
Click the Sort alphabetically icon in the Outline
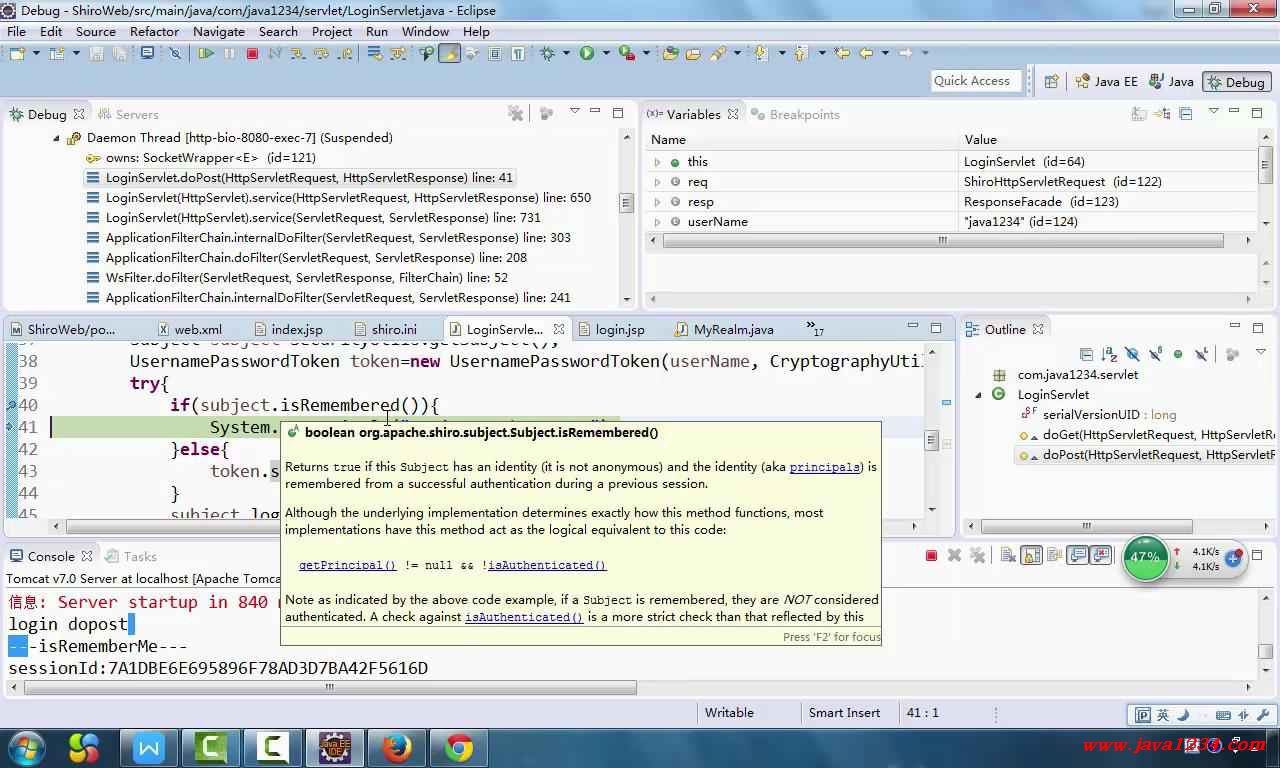pyautogui.click(x=1109, y=354)
